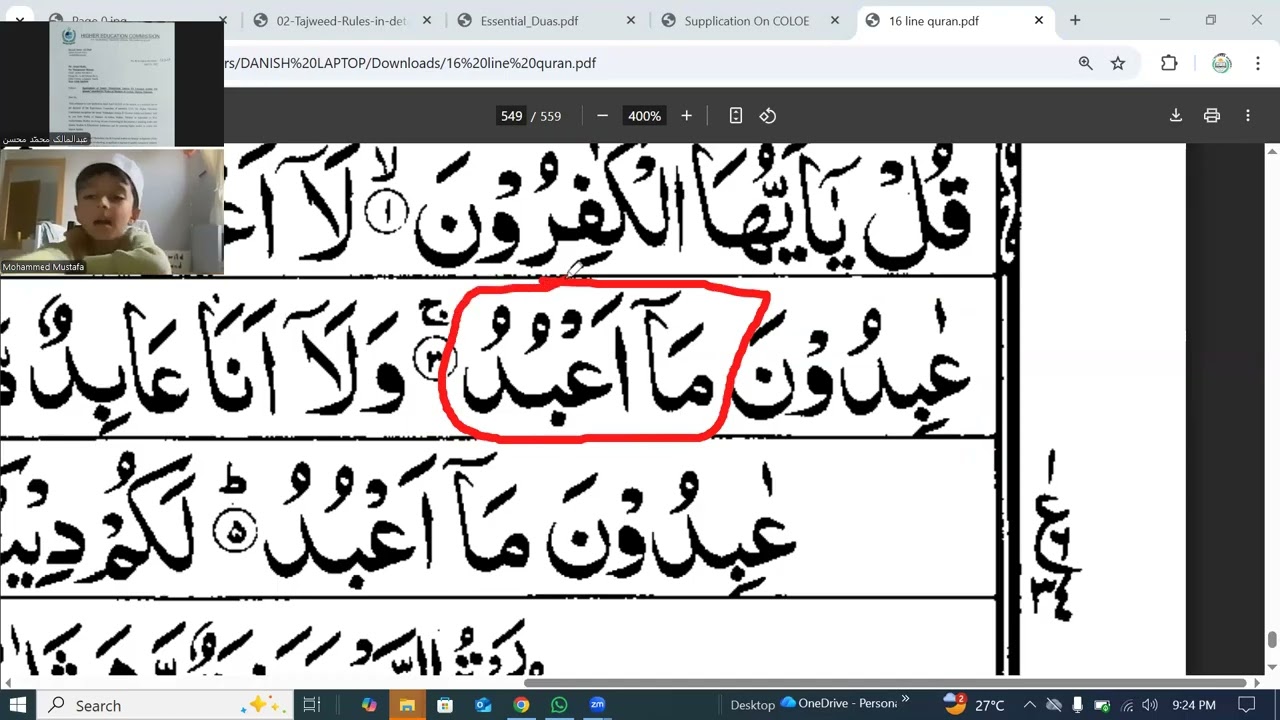Open Google Chrome from the taskbar
The height and width of the screenshot is (720, 1280).
point(521,705)
